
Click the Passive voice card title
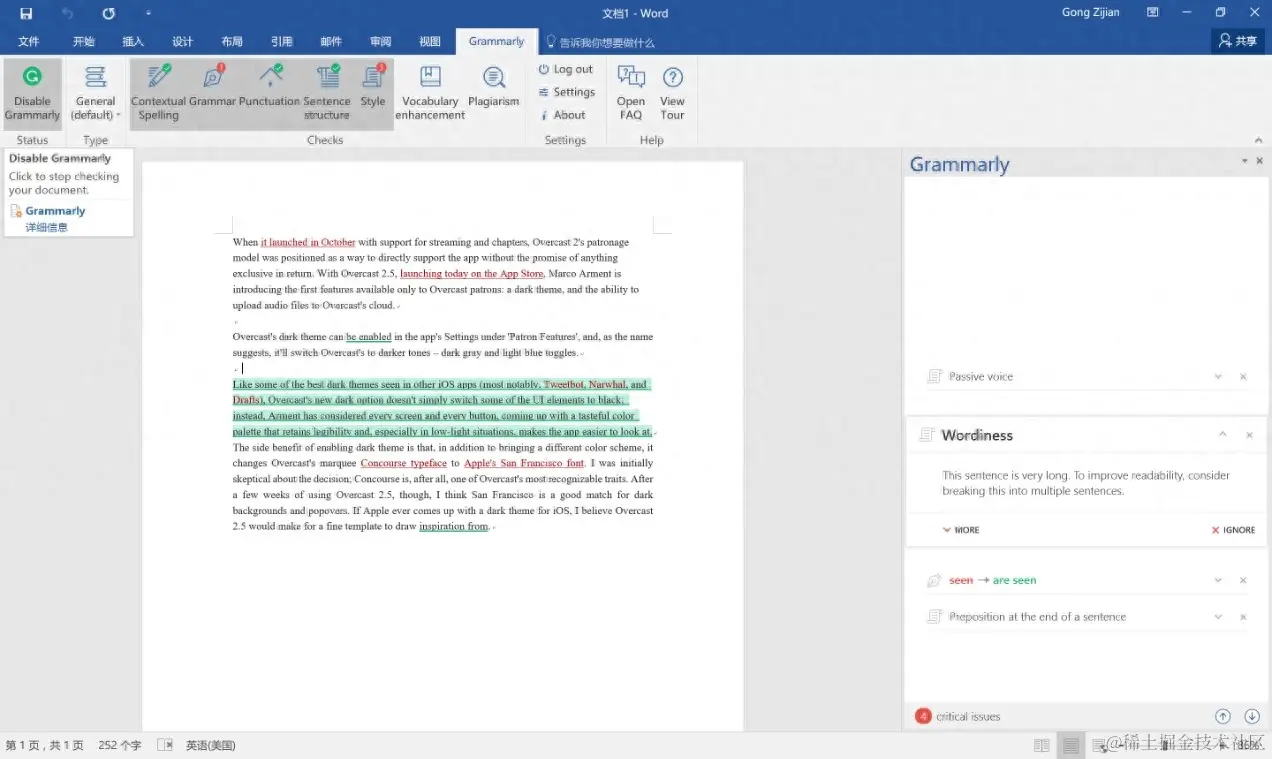point(981,377)
